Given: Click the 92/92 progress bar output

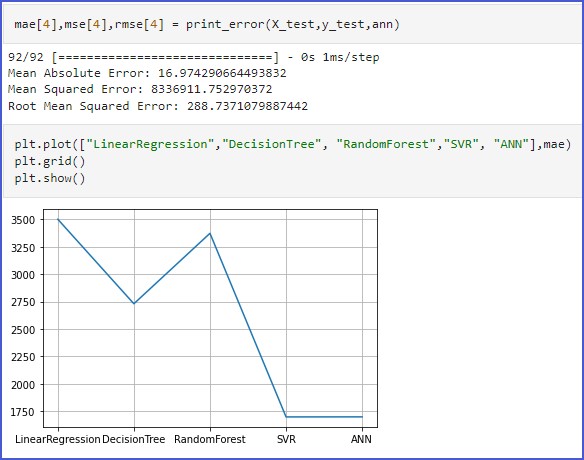Looking at the screenshot, I should pos(194,57).
